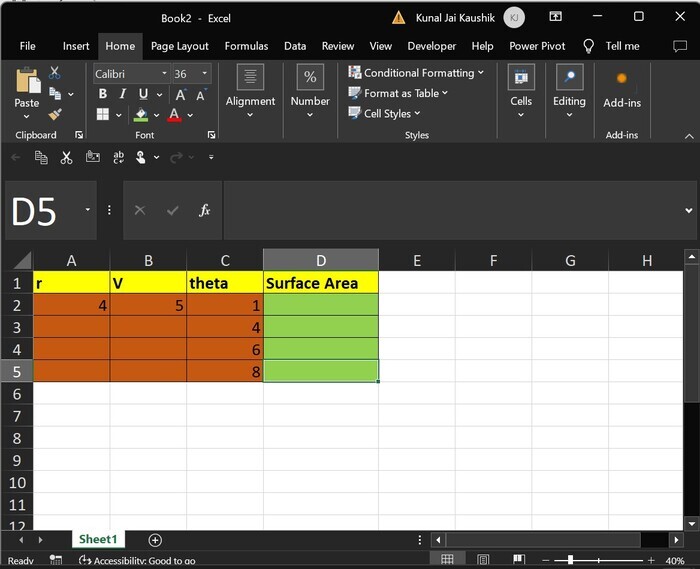Expand the font size 36 dropdown
Screen dimensions: 700x569
[x=205, y=74]
